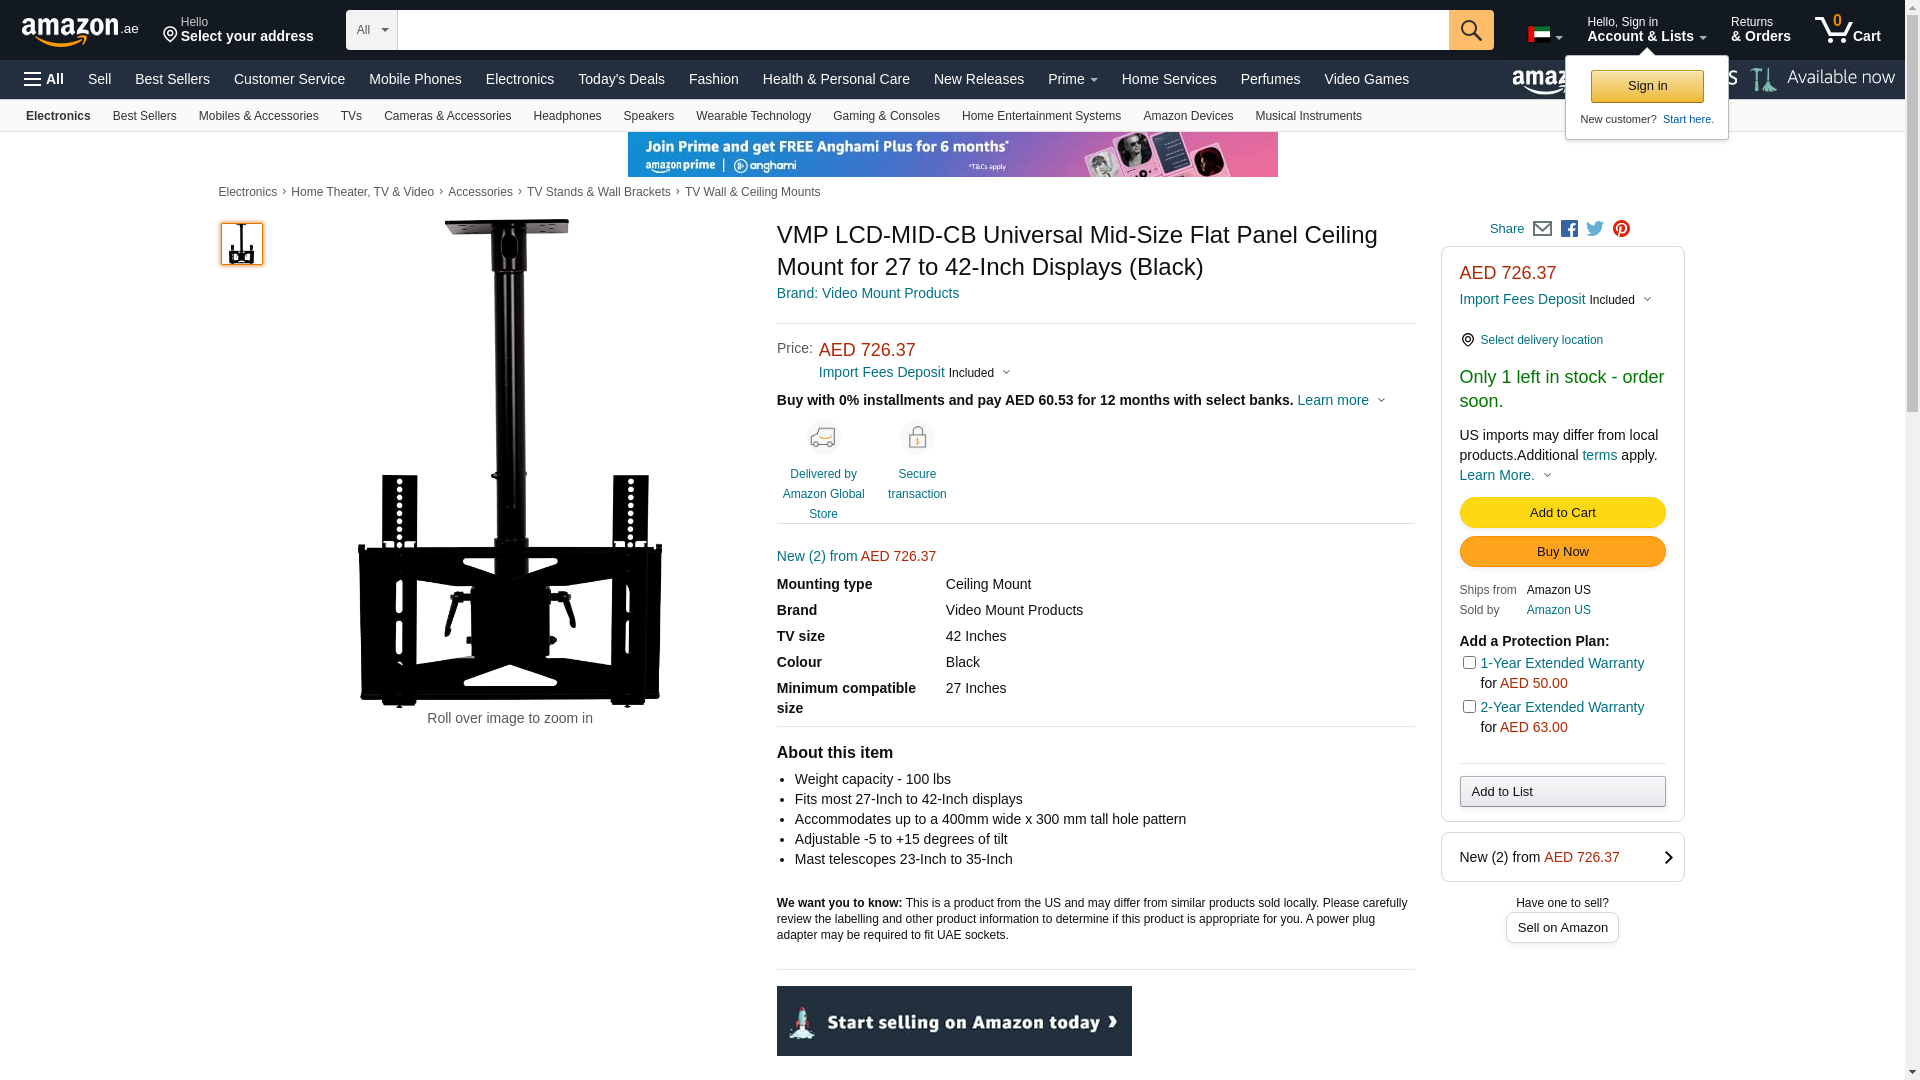Open the Headphones category tab
1920x1080 pixels.
pyautogui.click(x=567, y=116)
